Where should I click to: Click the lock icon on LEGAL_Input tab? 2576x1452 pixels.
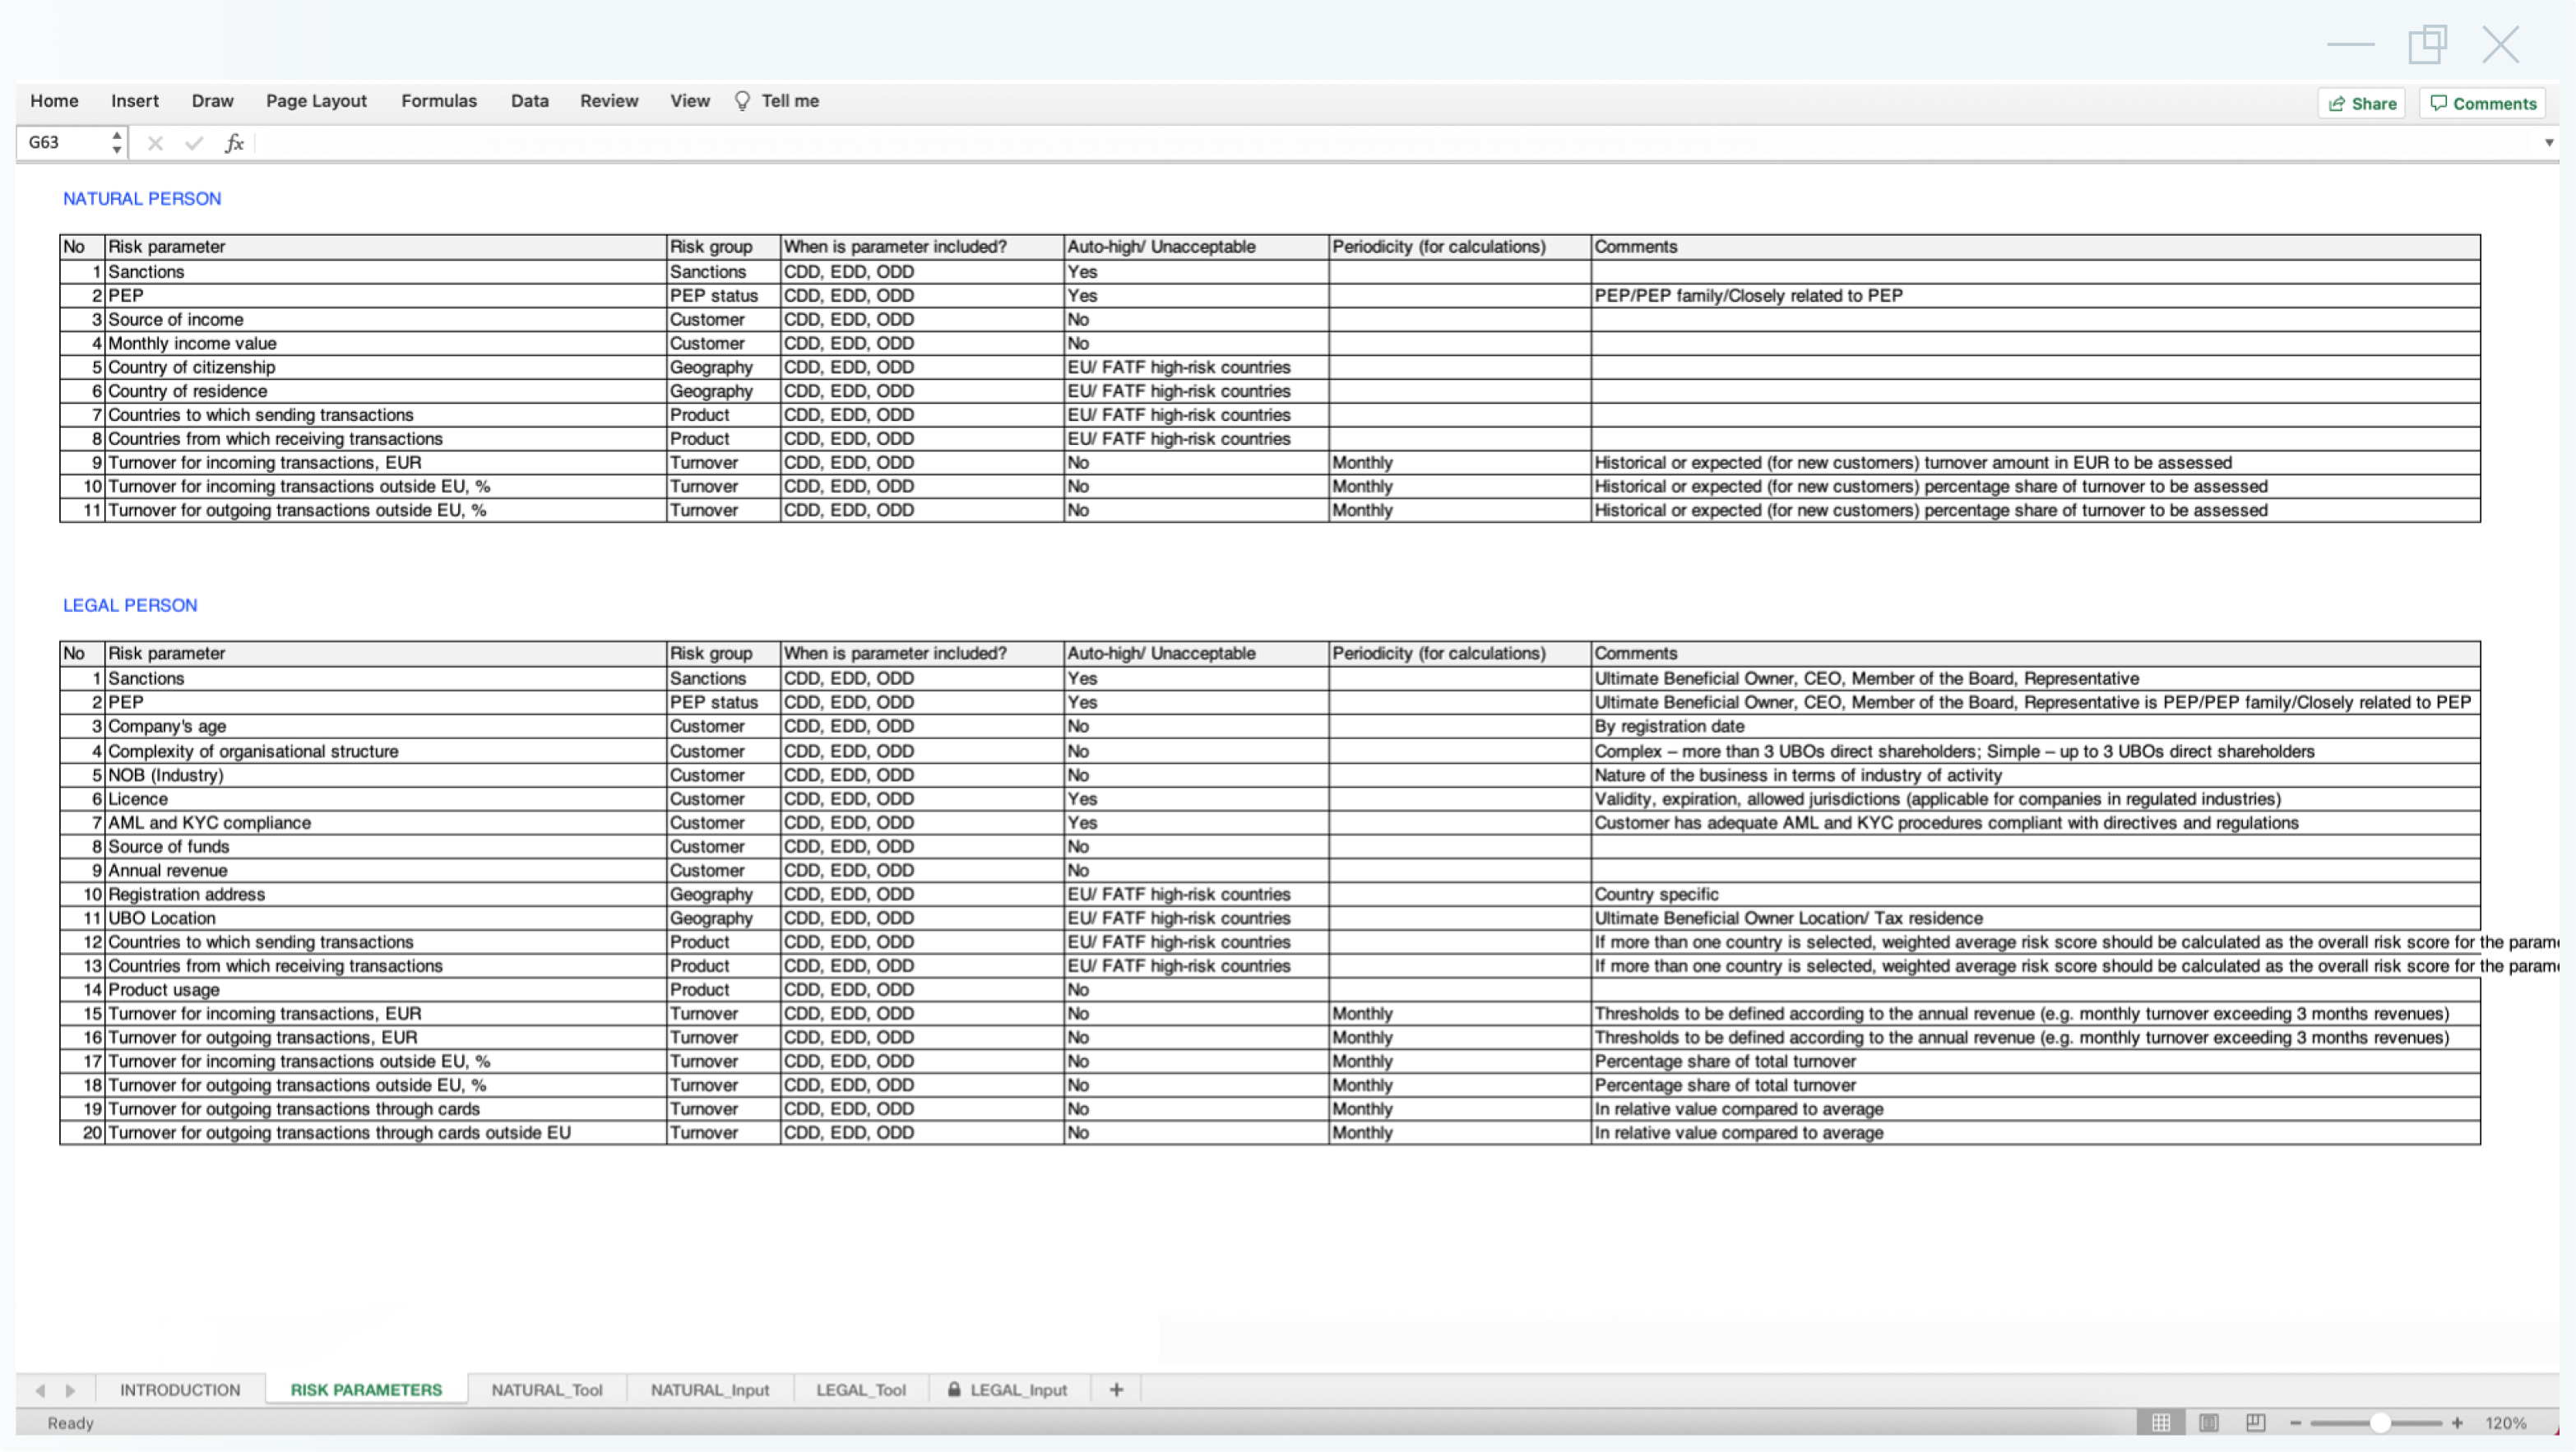pos(953,1389)
